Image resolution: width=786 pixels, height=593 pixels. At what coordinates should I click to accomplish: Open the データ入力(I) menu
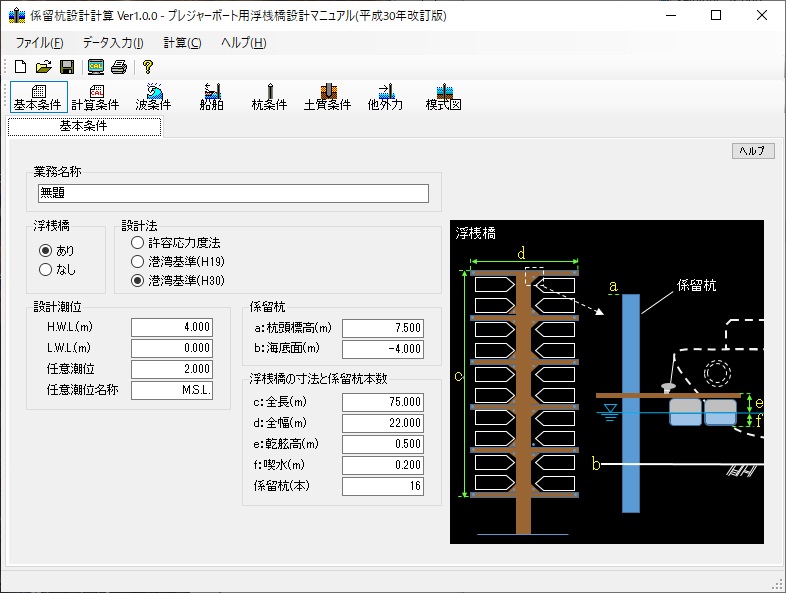113,43
